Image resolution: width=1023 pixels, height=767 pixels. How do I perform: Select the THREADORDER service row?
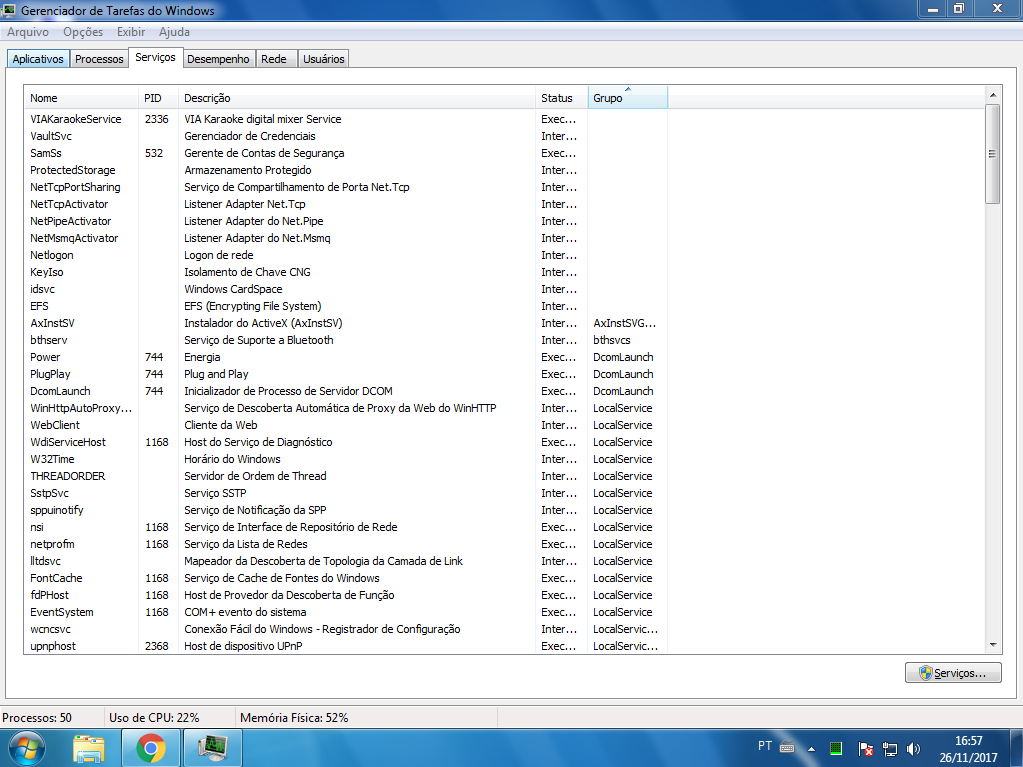(x=346, y=475)
